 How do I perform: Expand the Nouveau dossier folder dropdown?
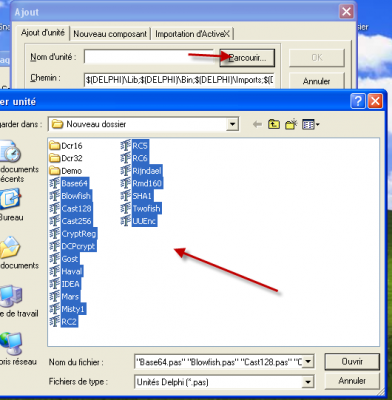(x=232, y=124)
